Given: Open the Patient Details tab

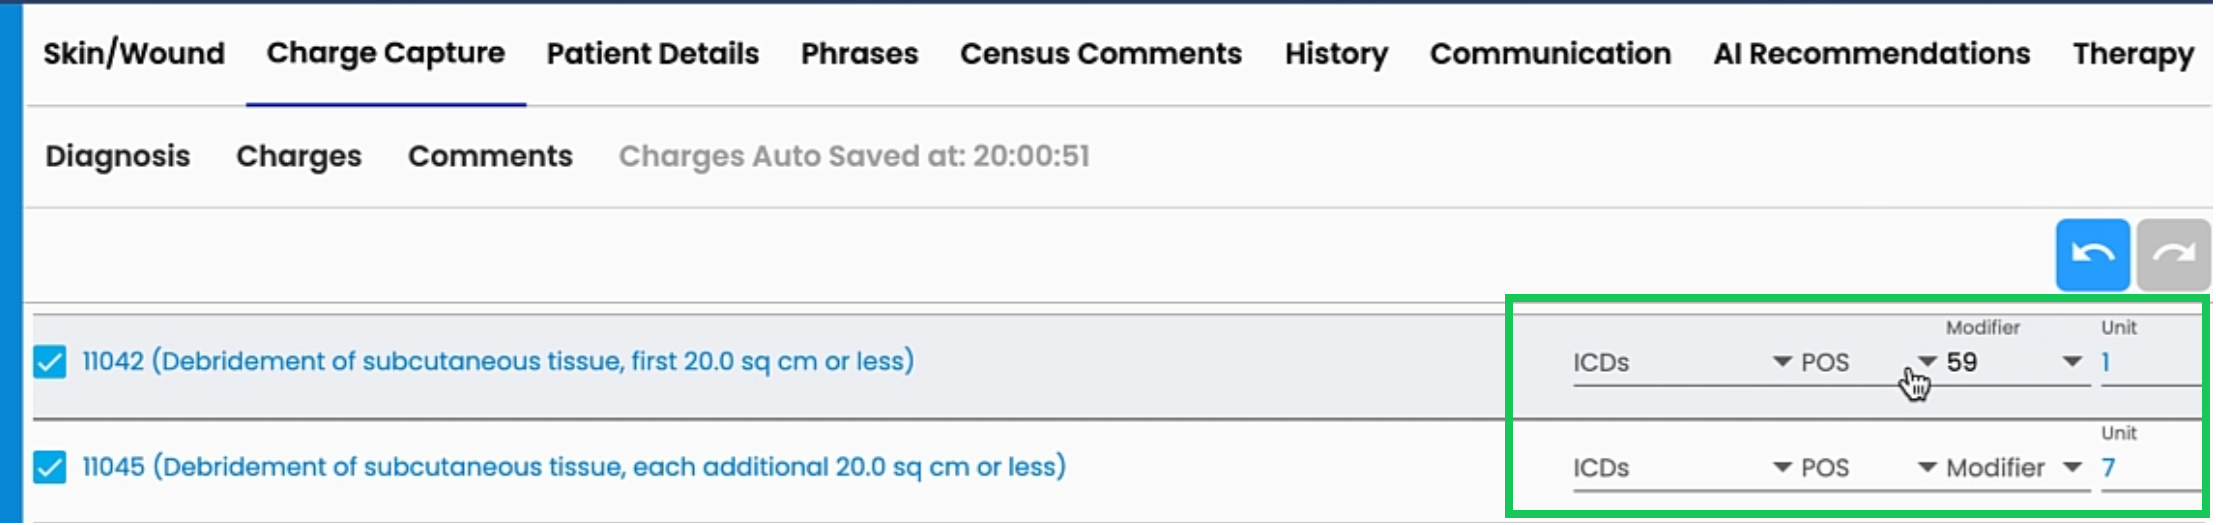Looking at the screenshot, I should pyautogui.click(x=652, y=54).
